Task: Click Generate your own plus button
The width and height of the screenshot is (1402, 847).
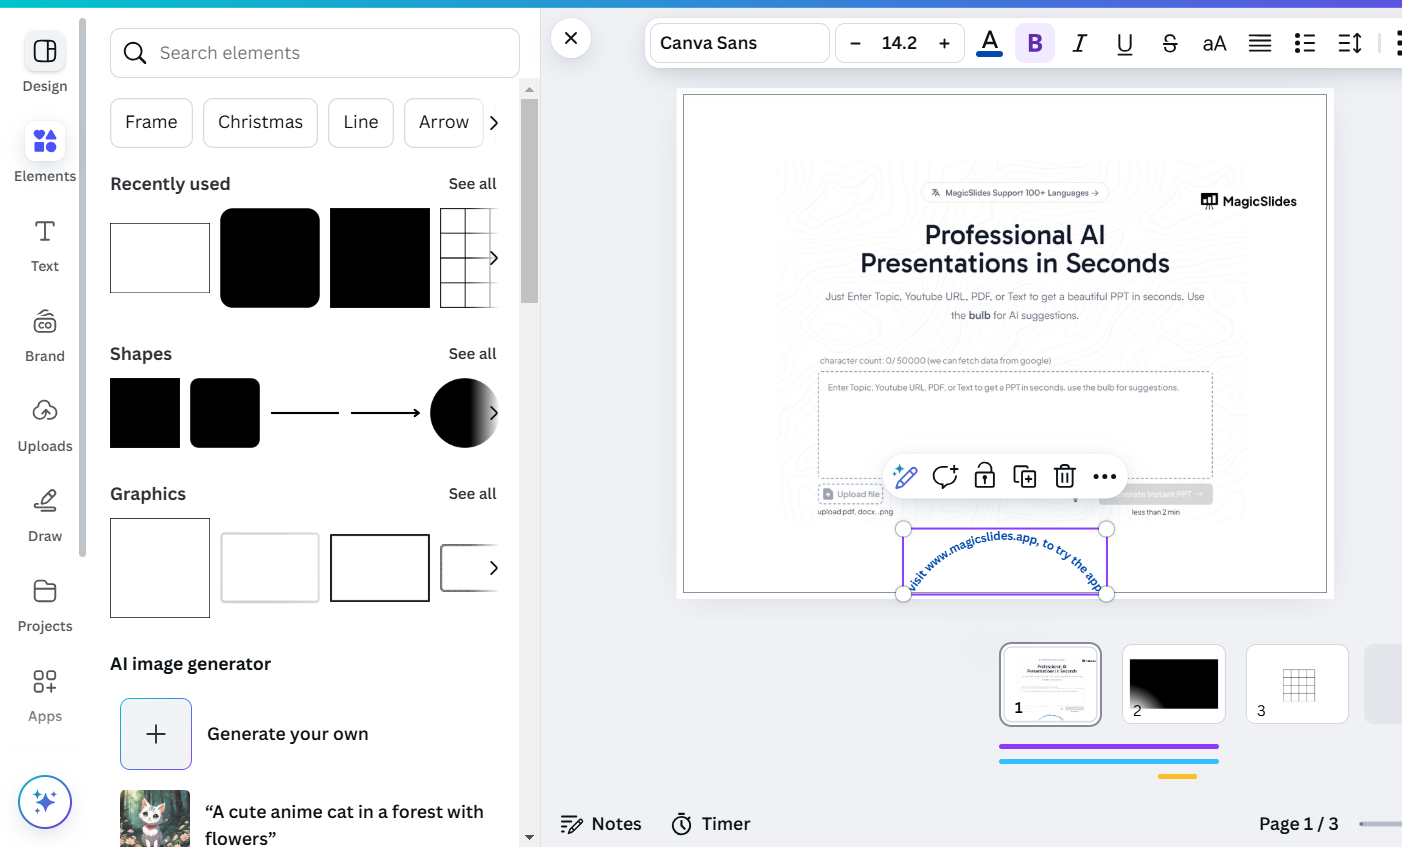Action: pyautogui.click(x=156, y=734)
